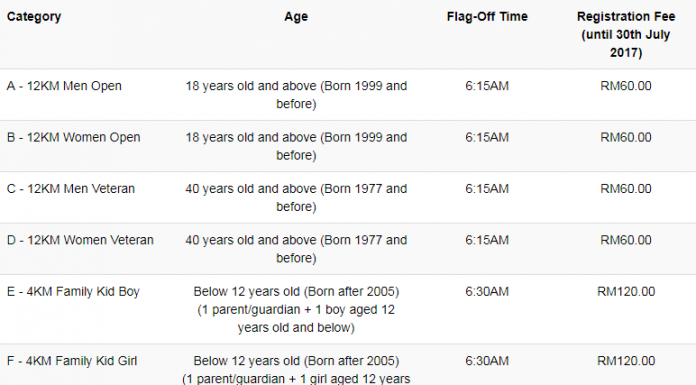Image resolution: width=696 pixels, height=385 pixels.
Task: Select the E - 4KM Family Kid Boy category
Action: tap(73, 292)
